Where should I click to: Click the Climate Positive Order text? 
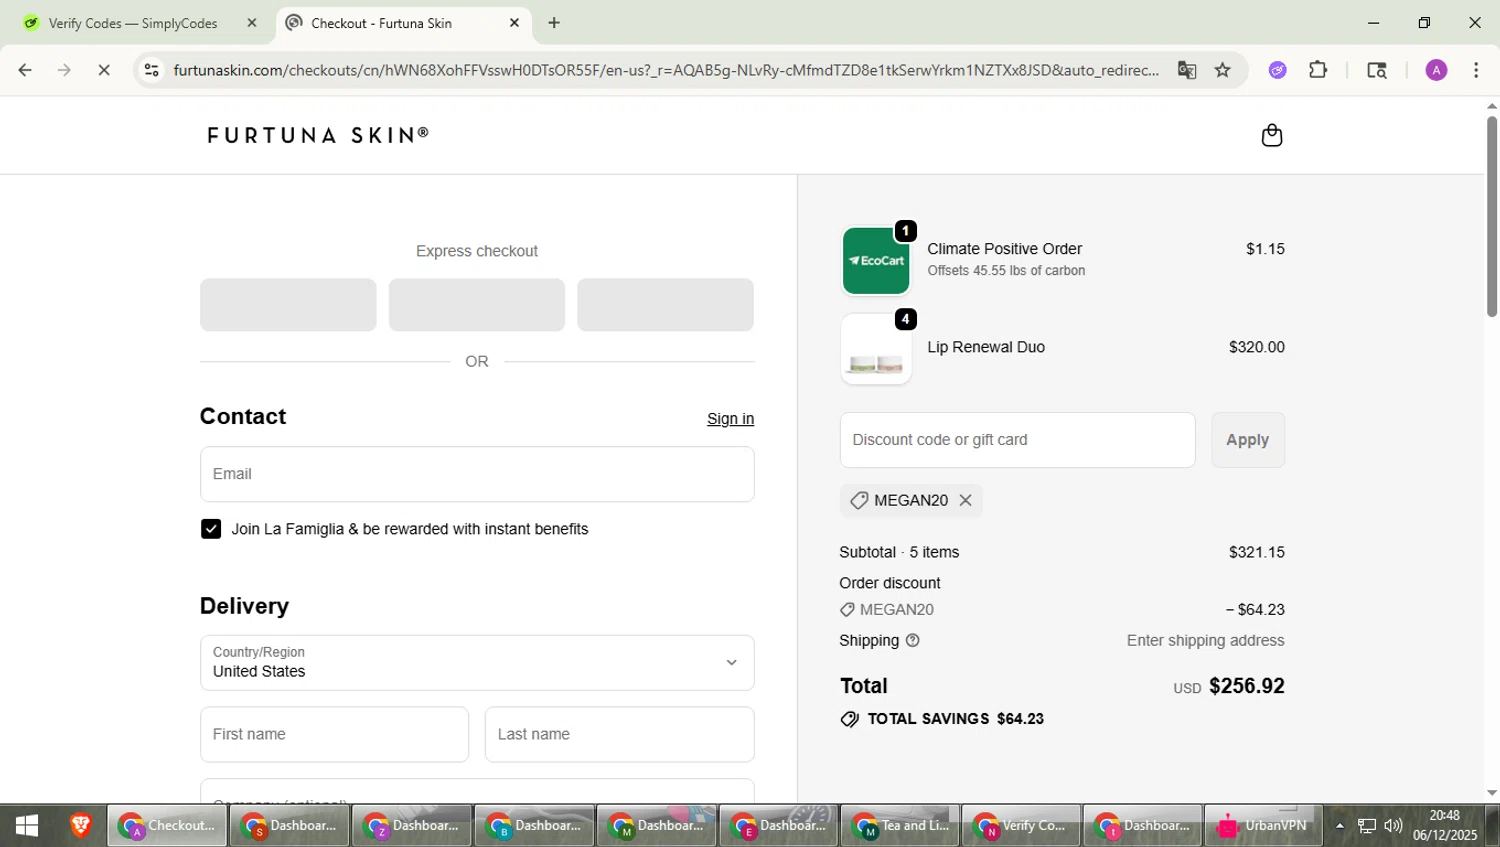coord(1005,249)
